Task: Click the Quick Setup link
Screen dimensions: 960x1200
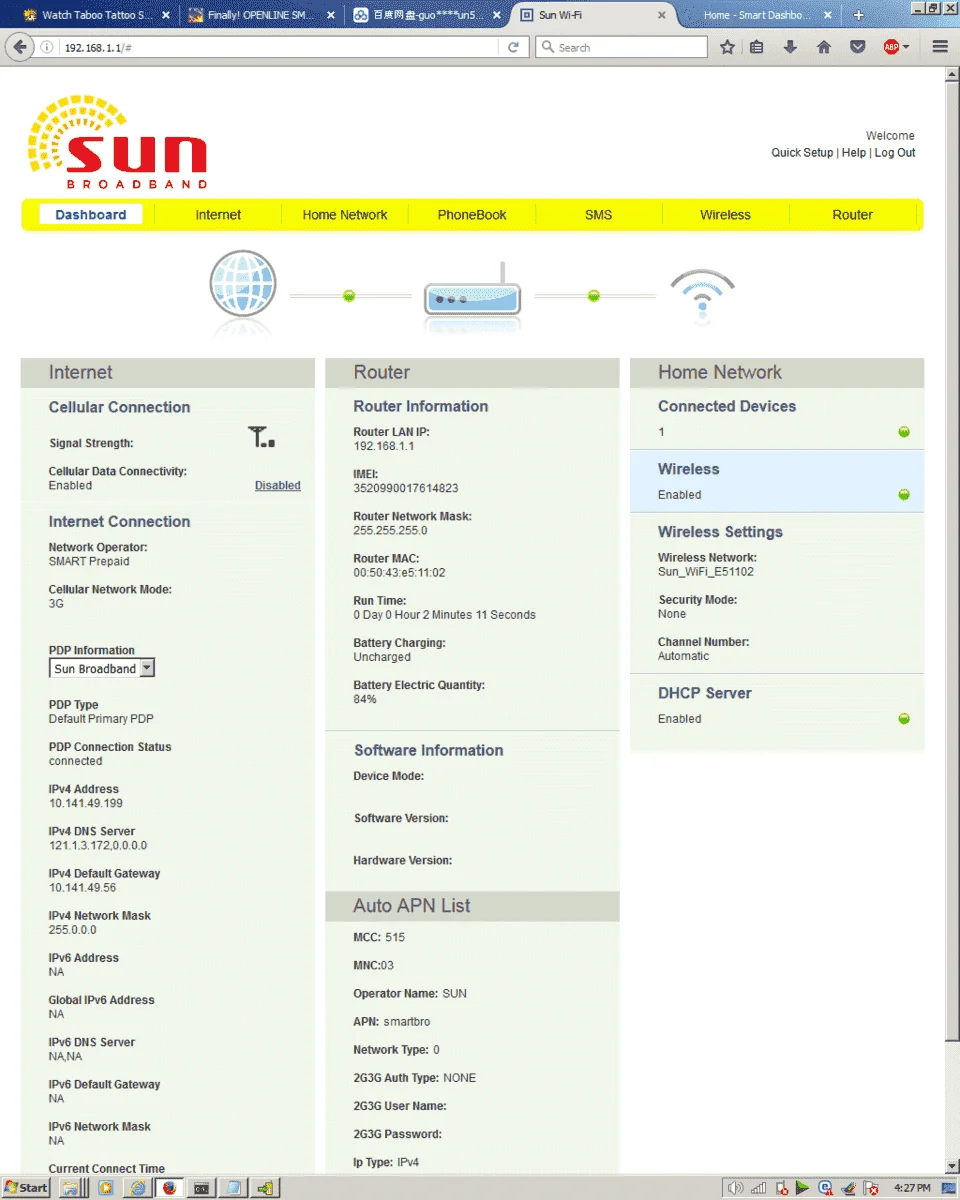Action: (802, 153)
